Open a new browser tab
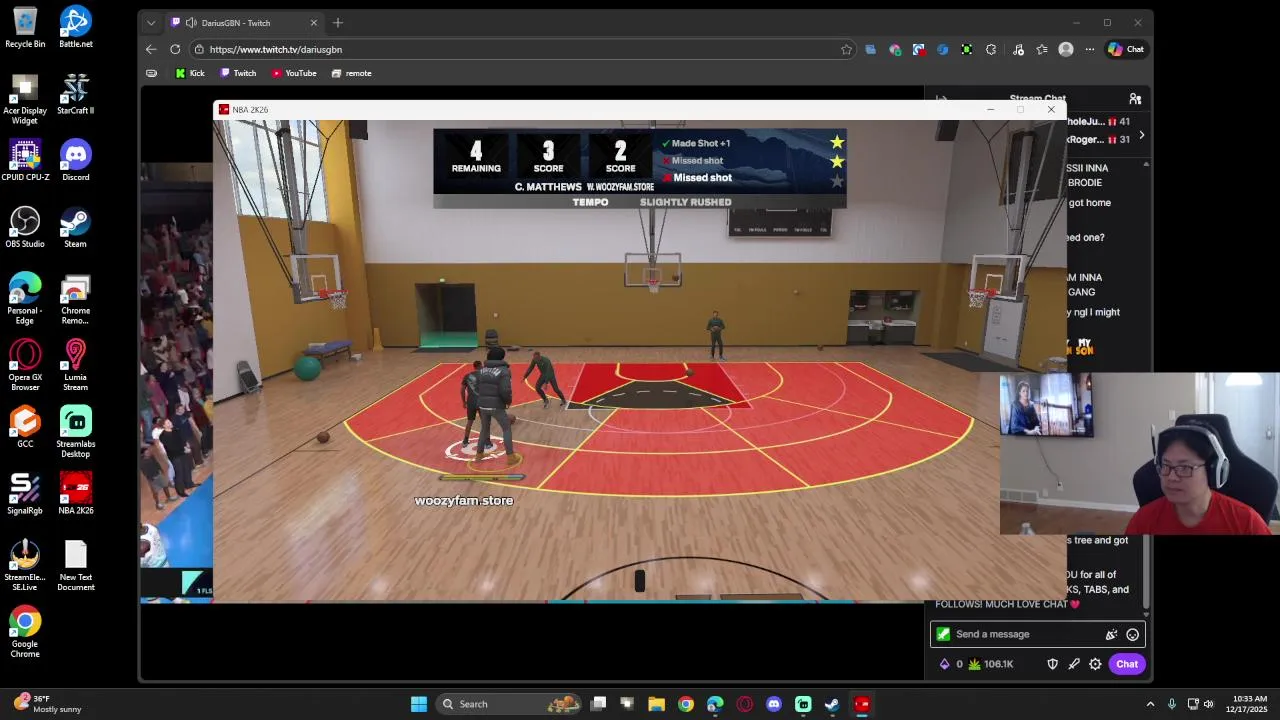The image size is (1280, 720). coord(338,22)
